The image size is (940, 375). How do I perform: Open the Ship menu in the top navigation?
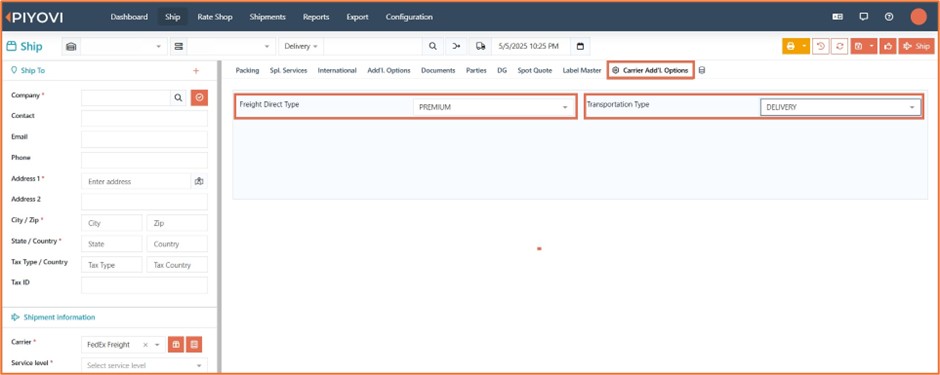point(173,17)
